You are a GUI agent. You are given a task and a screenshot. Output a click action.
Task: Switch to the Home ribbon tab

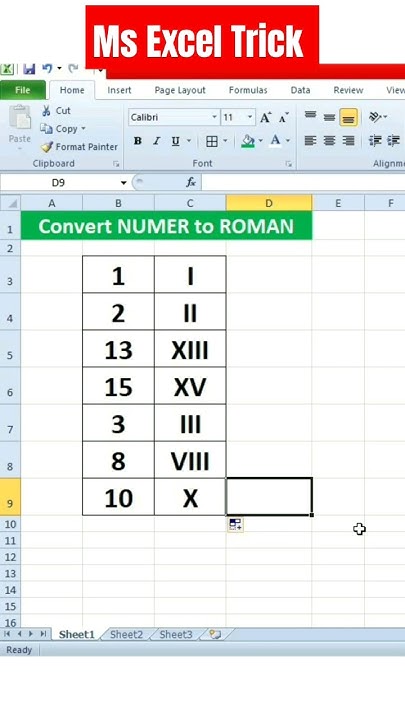point(72,90)
